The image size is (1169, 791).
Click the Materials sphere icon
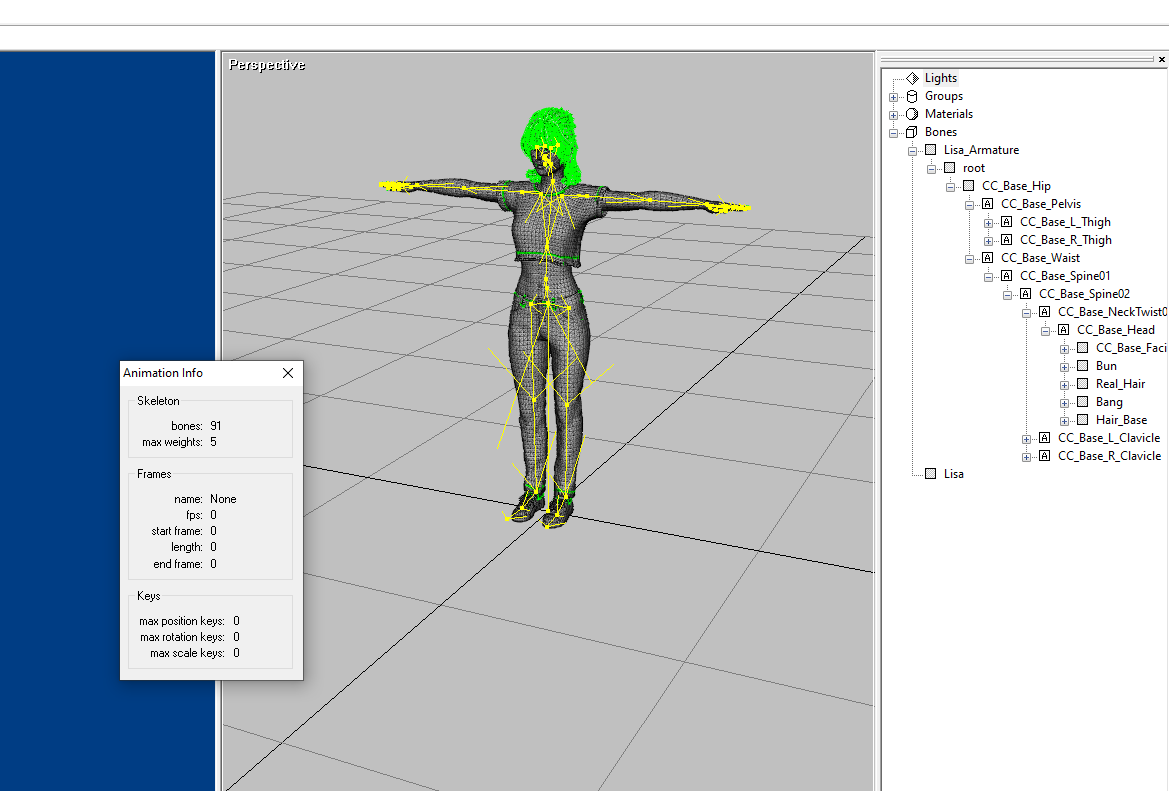click(x=911, y=113)
